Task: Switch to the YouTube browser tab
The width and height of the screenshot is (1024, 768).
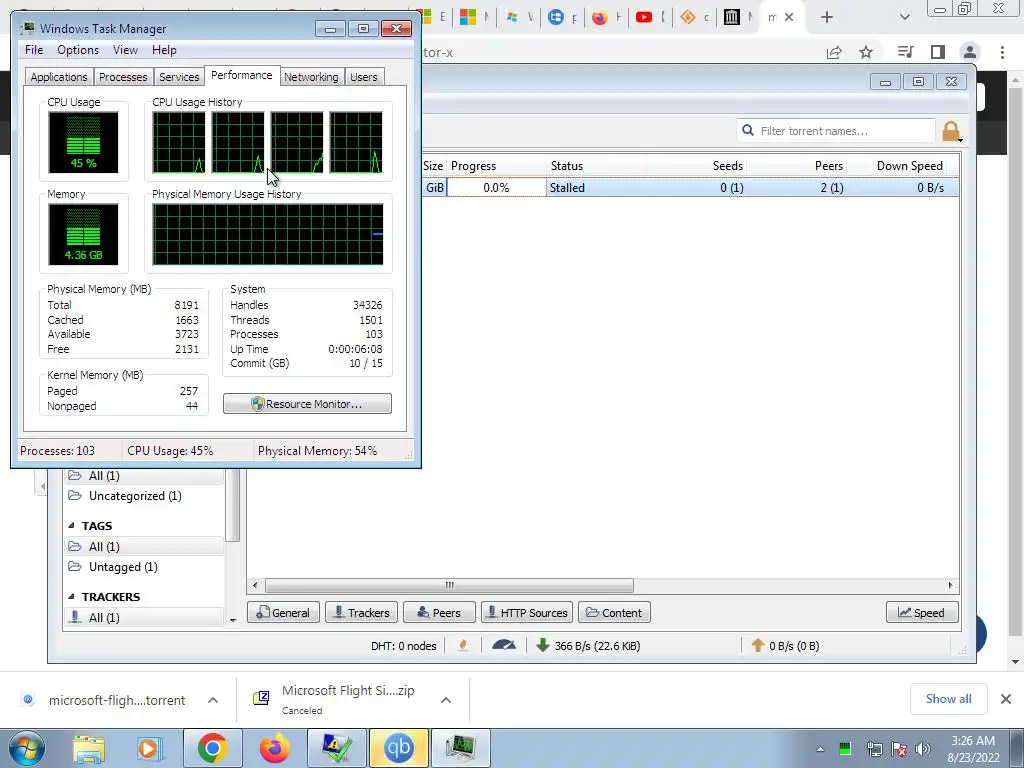Action: pos(650,18)
